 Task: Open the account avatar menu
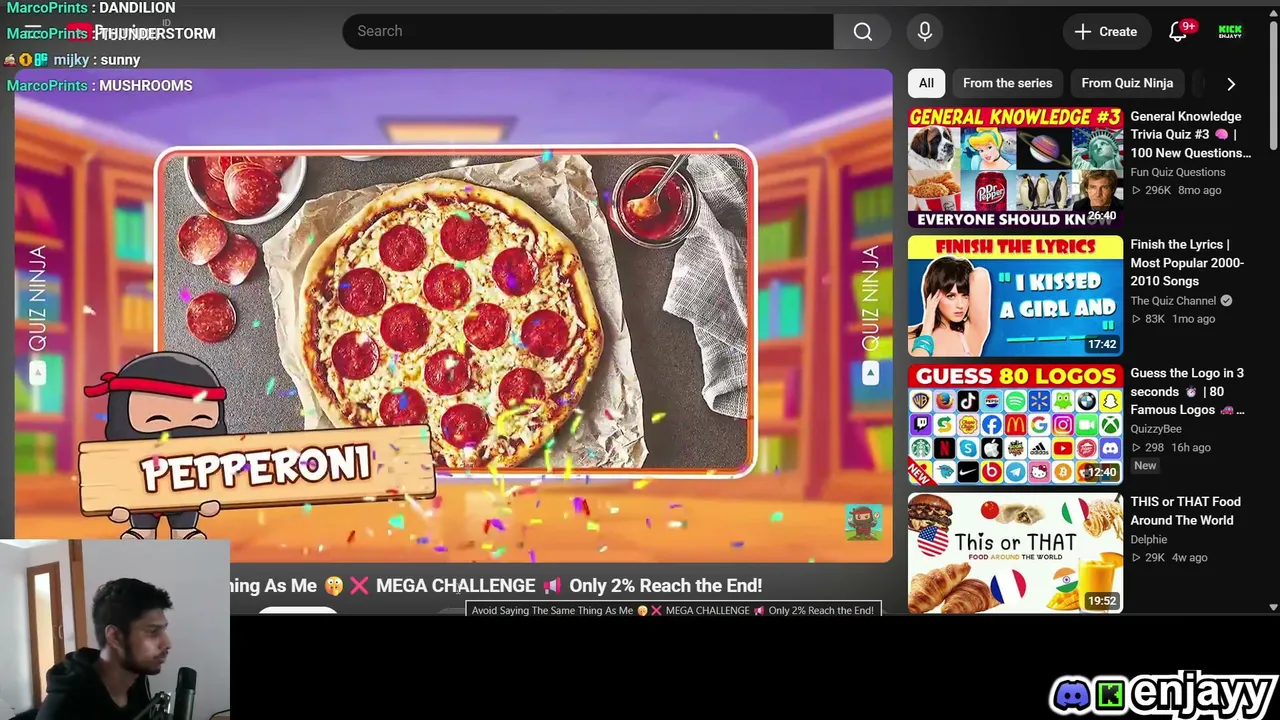[x=1230, y=31]
